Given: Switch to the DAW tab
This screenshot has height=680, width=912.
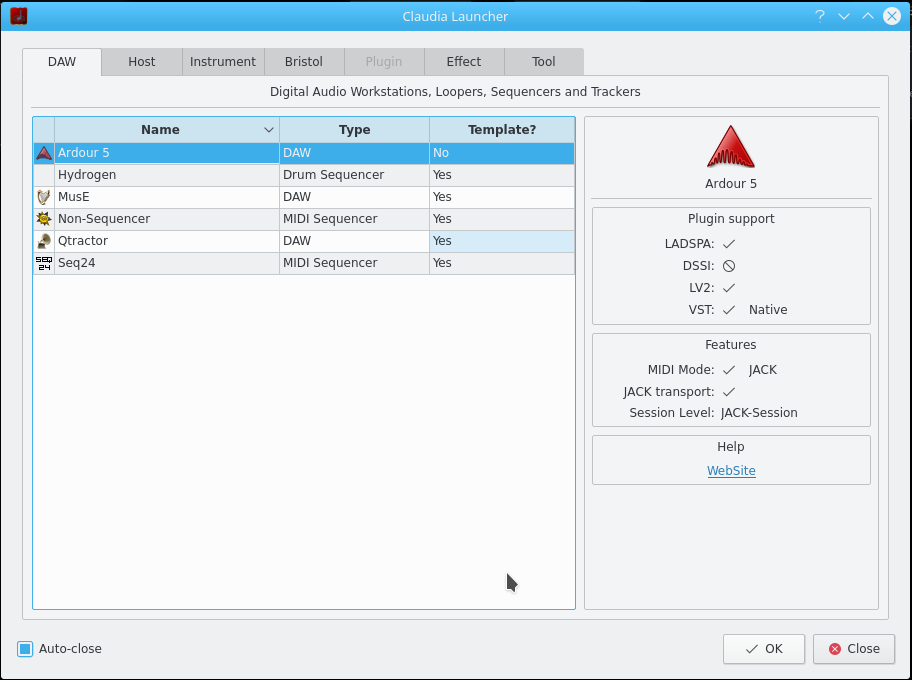Looking at the screenshot, I should coord(62,62).
